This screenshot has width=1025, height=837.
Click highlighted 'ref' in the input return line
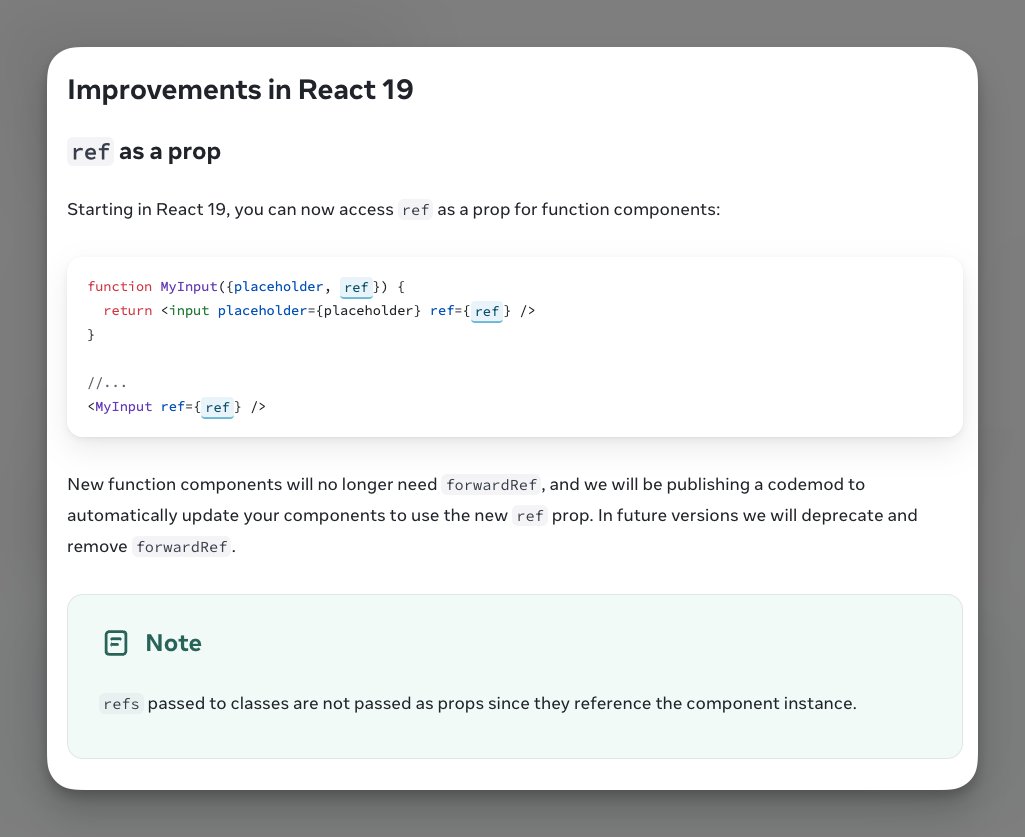(486, 311)
